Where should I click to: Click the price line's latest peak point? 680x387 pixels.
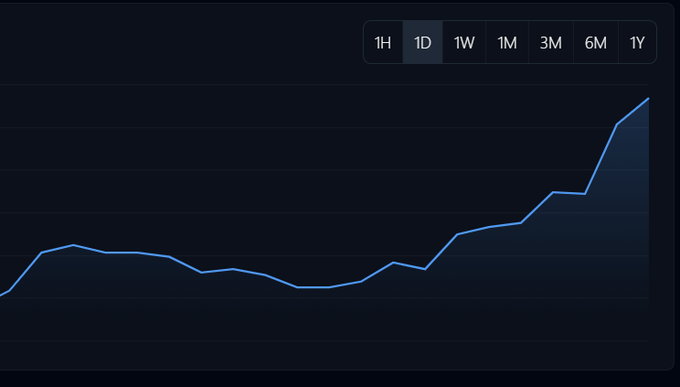pos(648,98)
